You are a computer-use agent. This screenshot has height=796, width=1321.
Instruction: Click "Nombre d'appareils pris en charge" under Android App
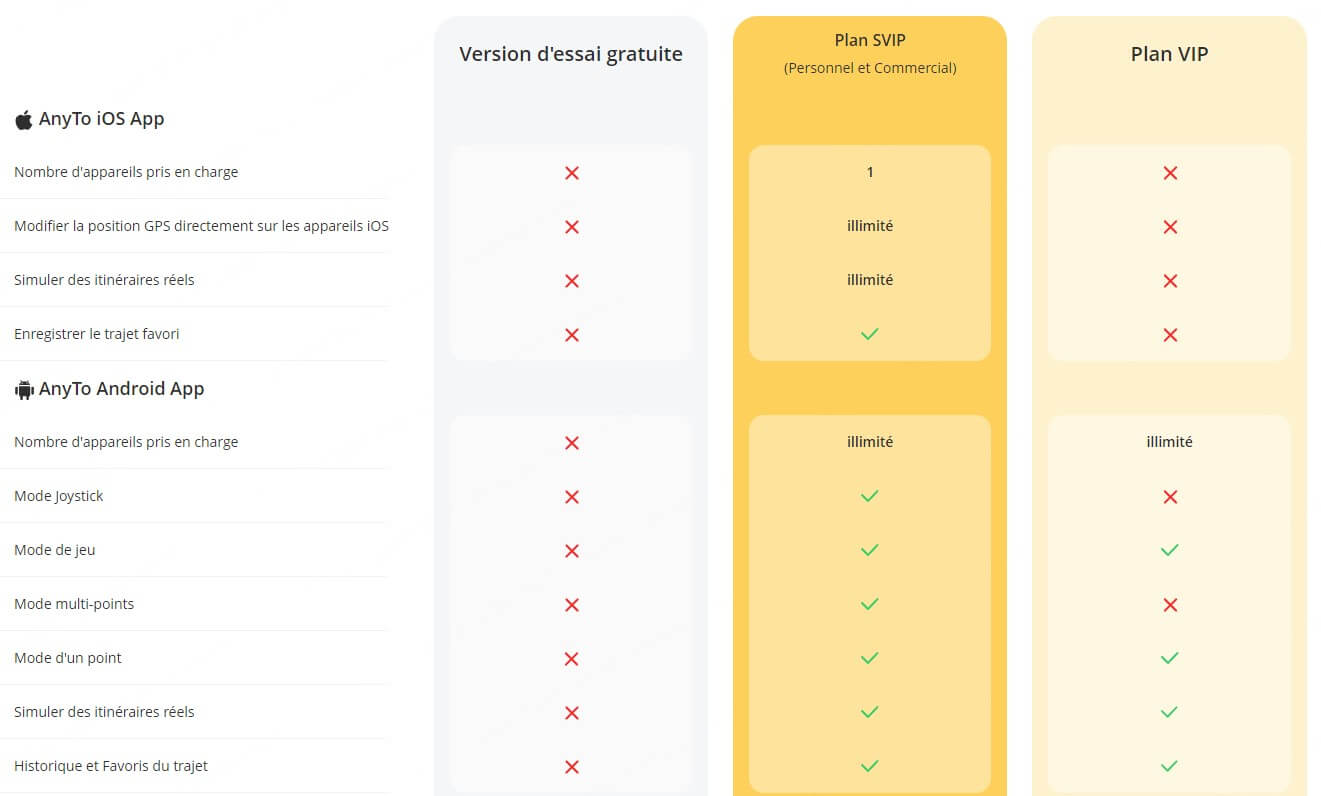click(126, 442)
